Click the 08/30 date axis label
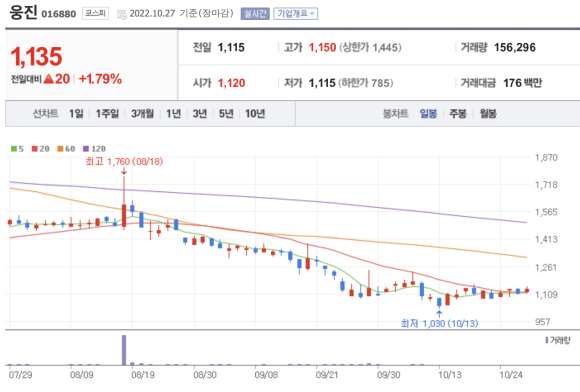580x392 pixels. (205, 375)
